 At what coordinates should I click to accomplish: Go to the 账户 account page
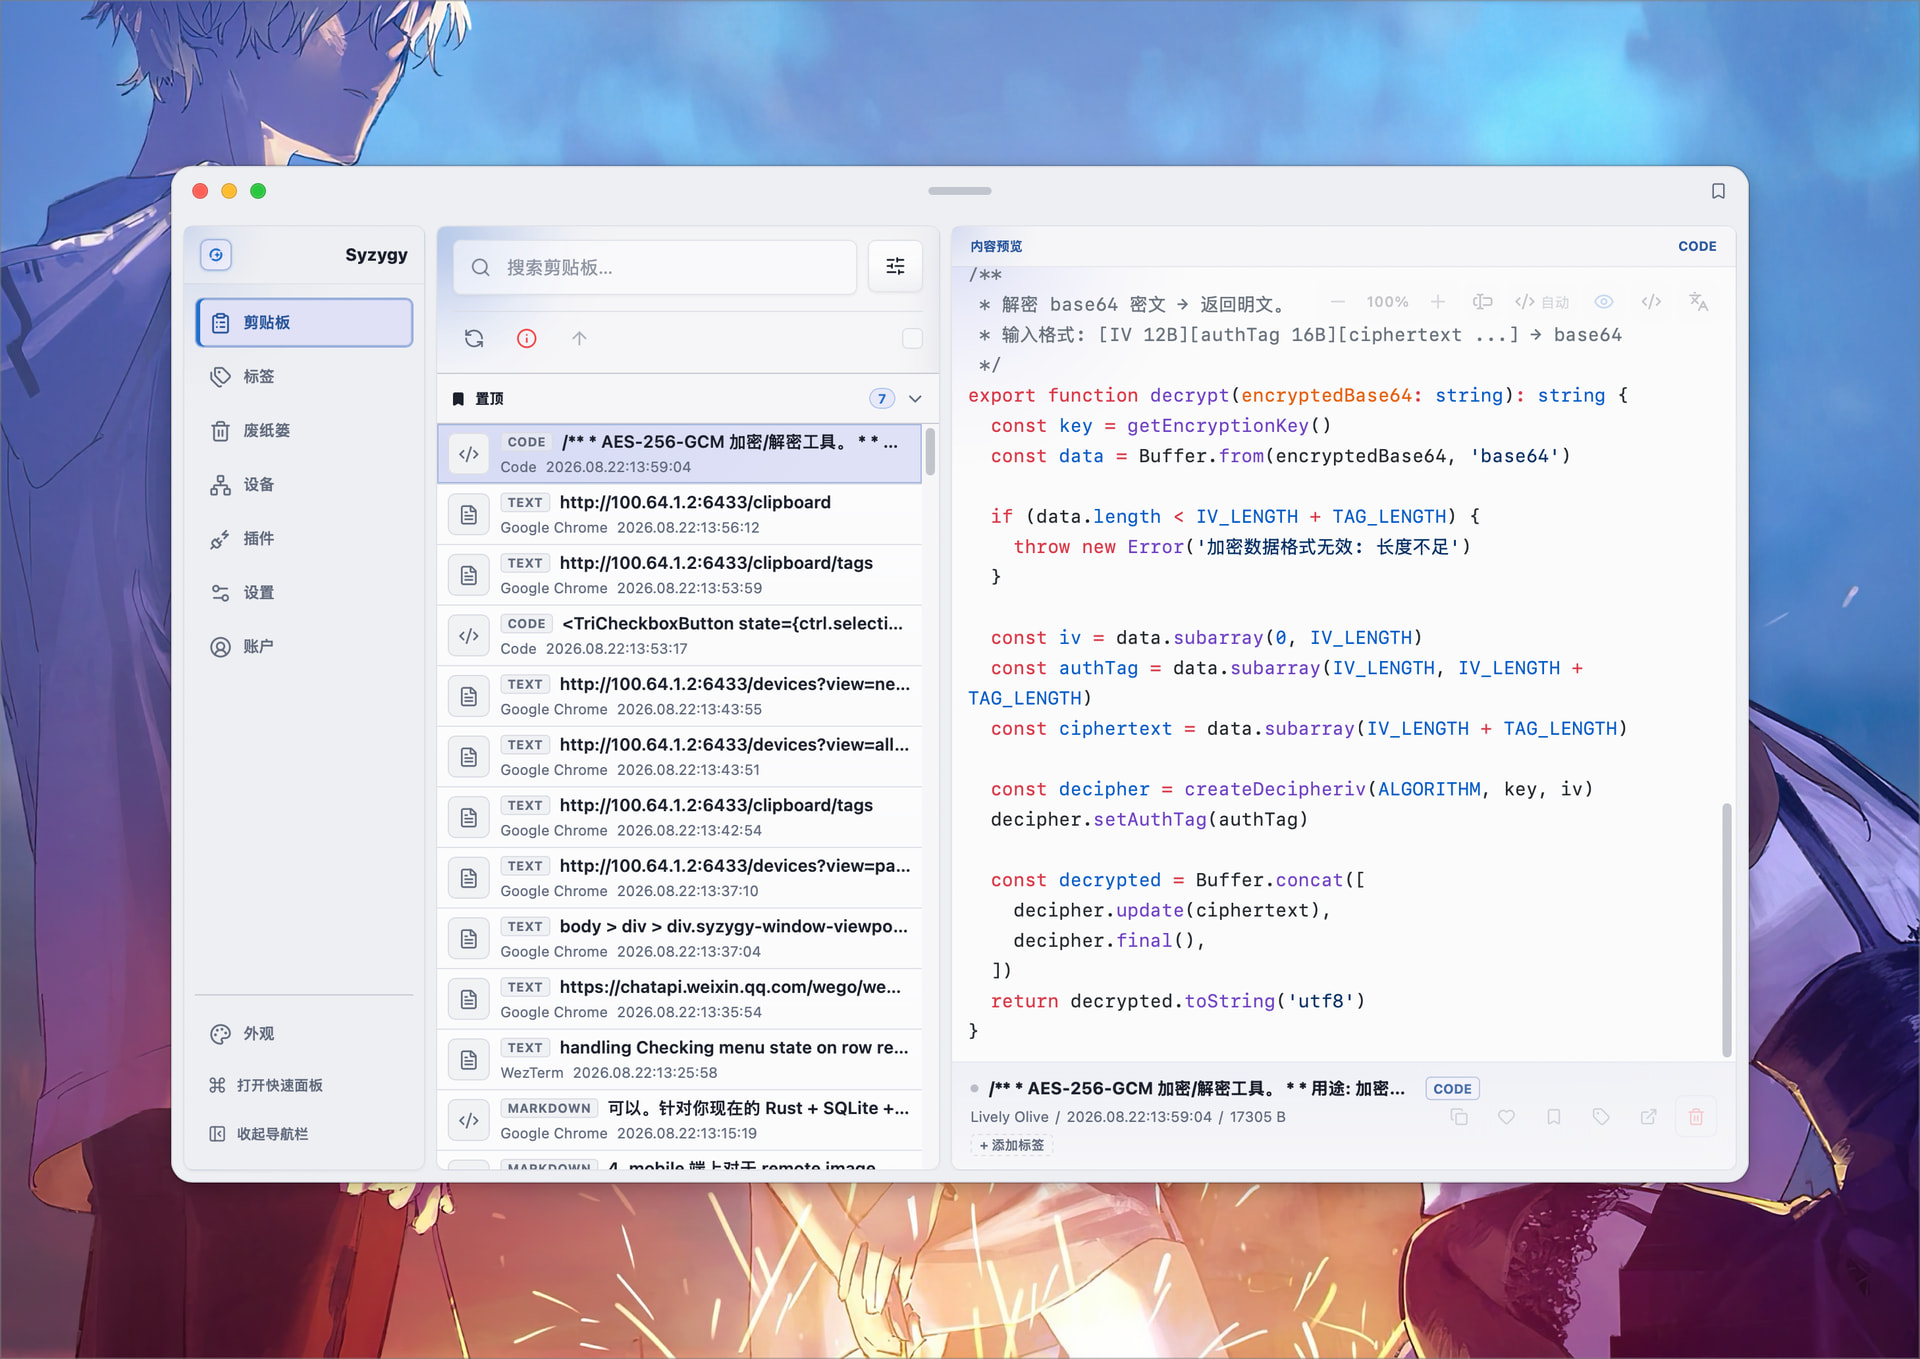pos(304,646)
